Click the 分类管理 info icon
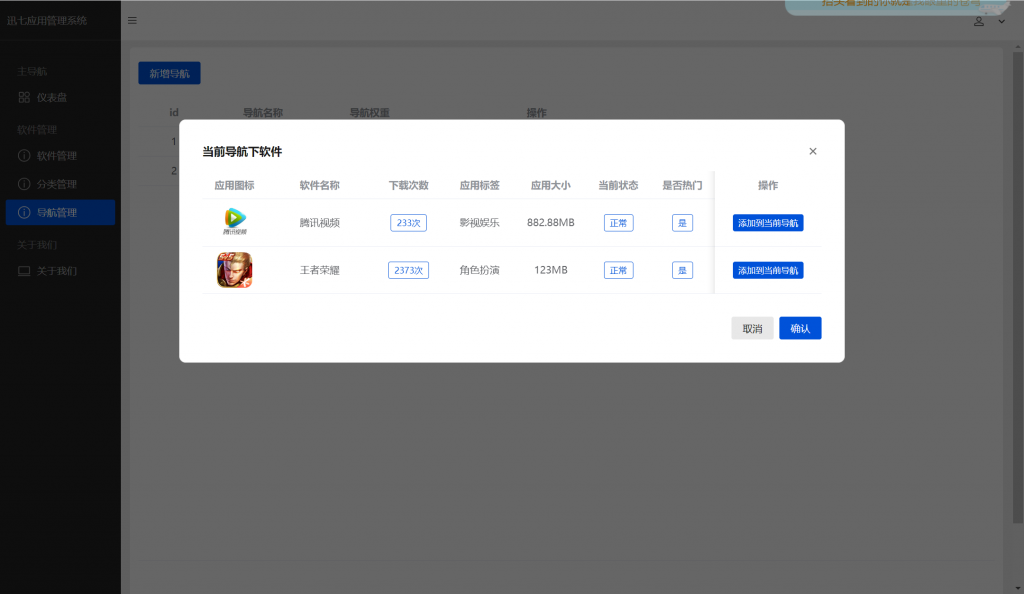Image resolution: width=1024 pixels, height=594 pixels. point(24,184)
